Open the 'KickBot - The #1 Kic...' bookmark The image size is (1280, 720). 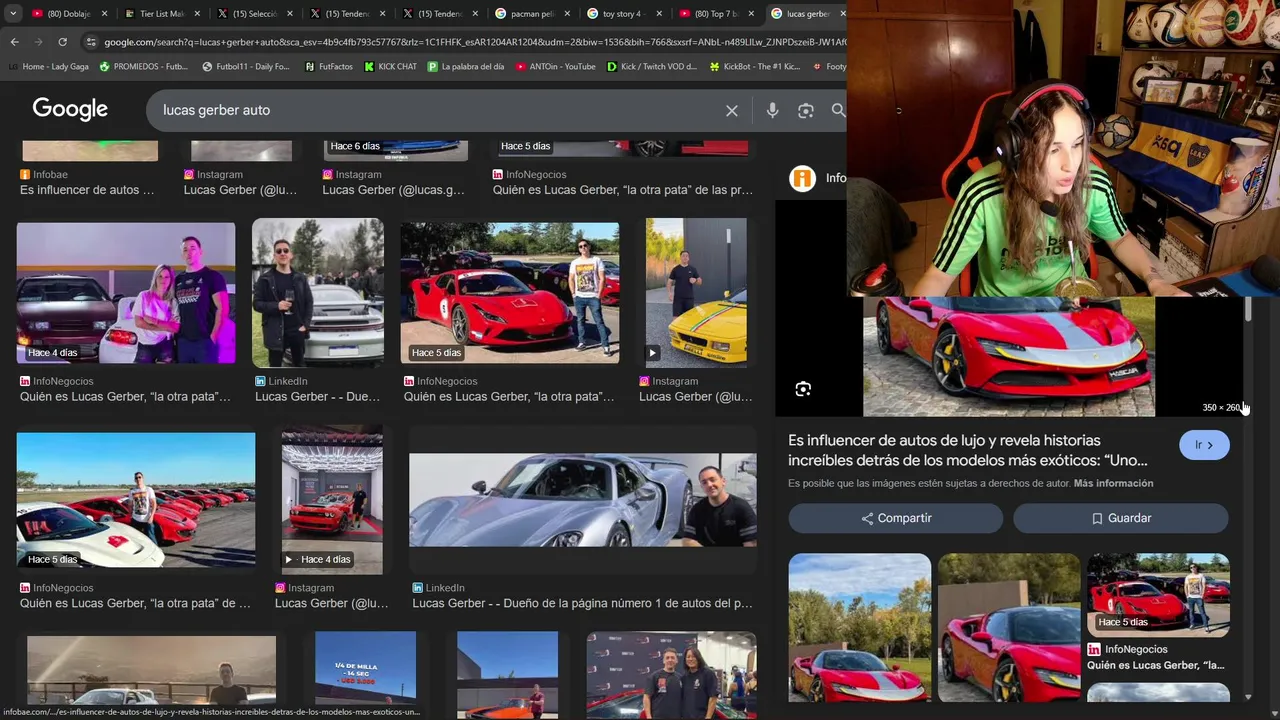coord(755,67)
